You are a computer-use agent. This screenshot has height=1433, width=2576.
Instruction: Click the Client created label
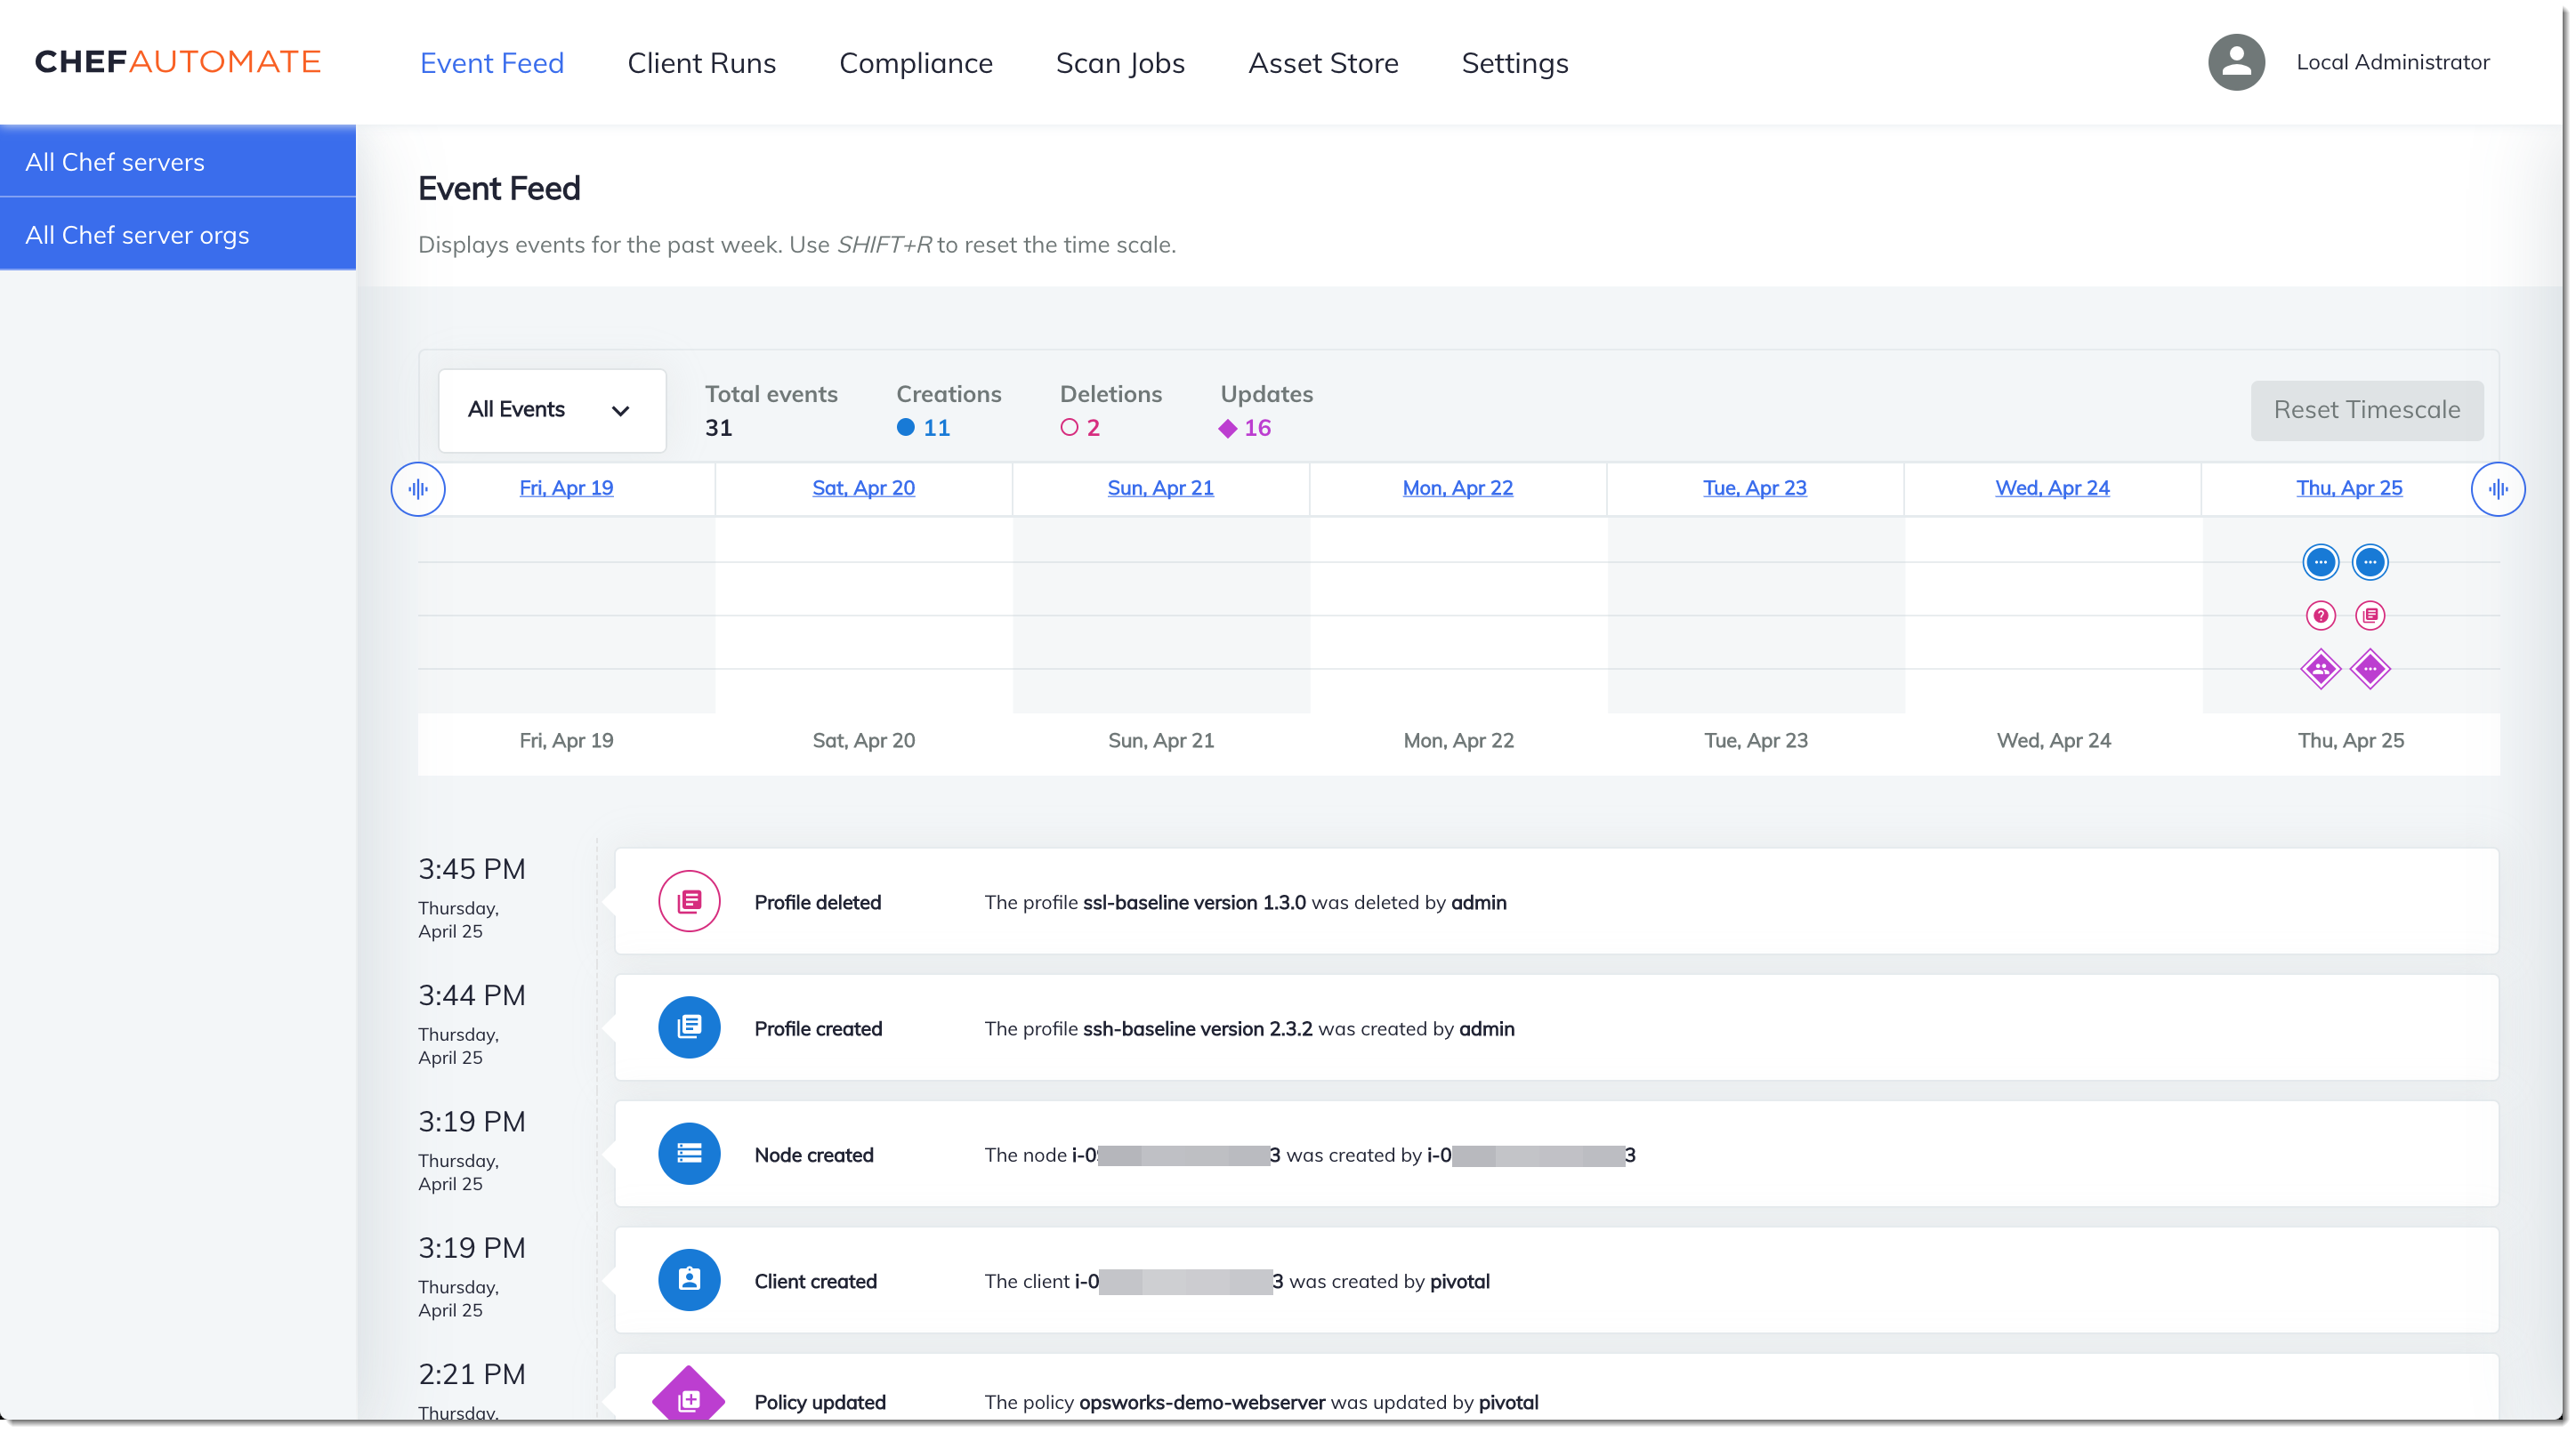(x=816, y=1281)
